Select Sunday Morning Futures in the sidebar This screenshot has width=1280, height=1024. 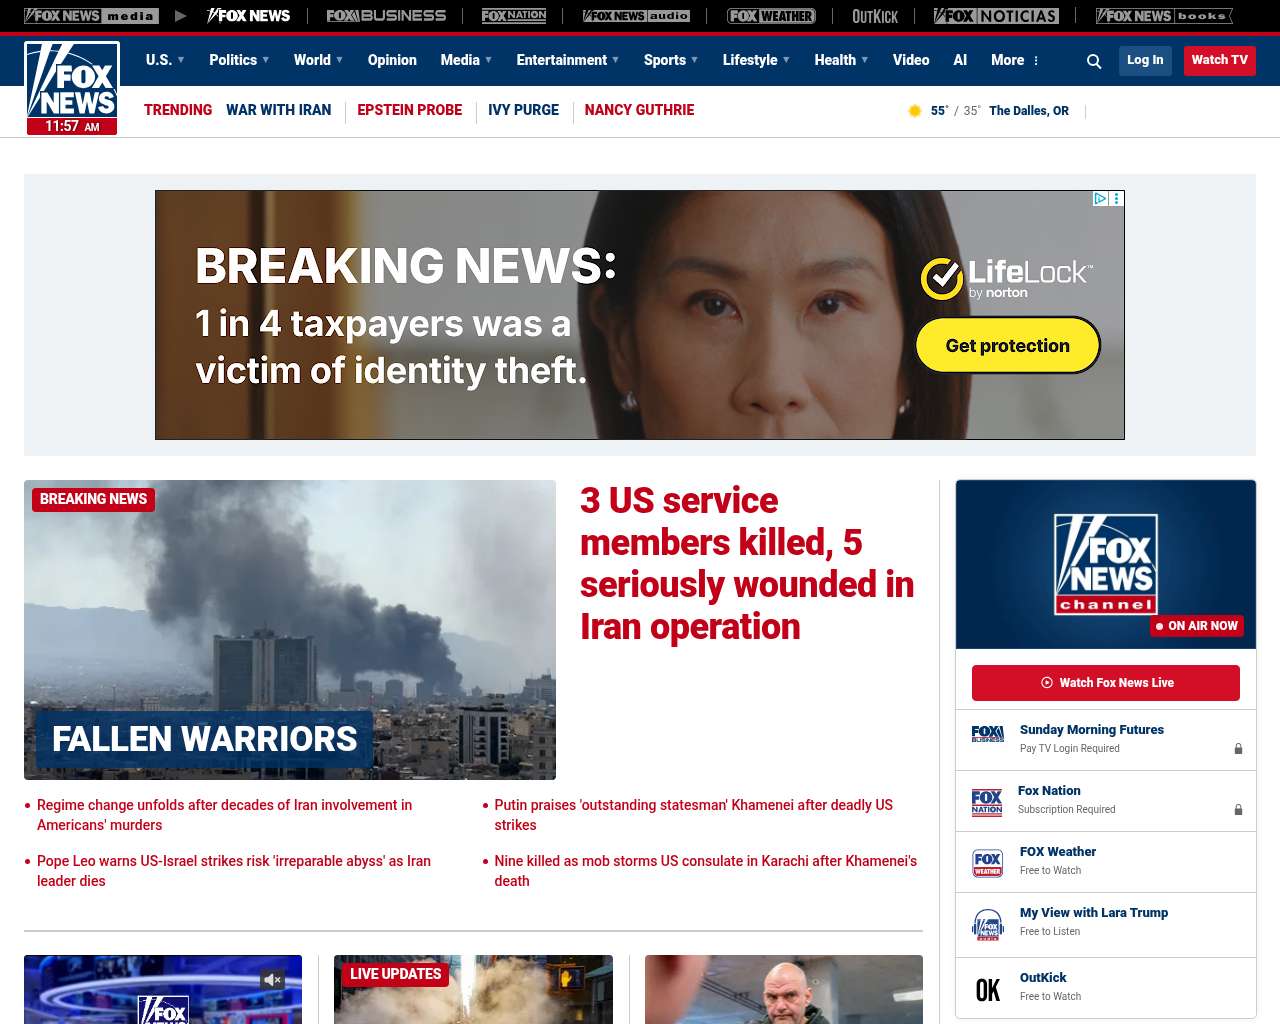(1091, 730)
